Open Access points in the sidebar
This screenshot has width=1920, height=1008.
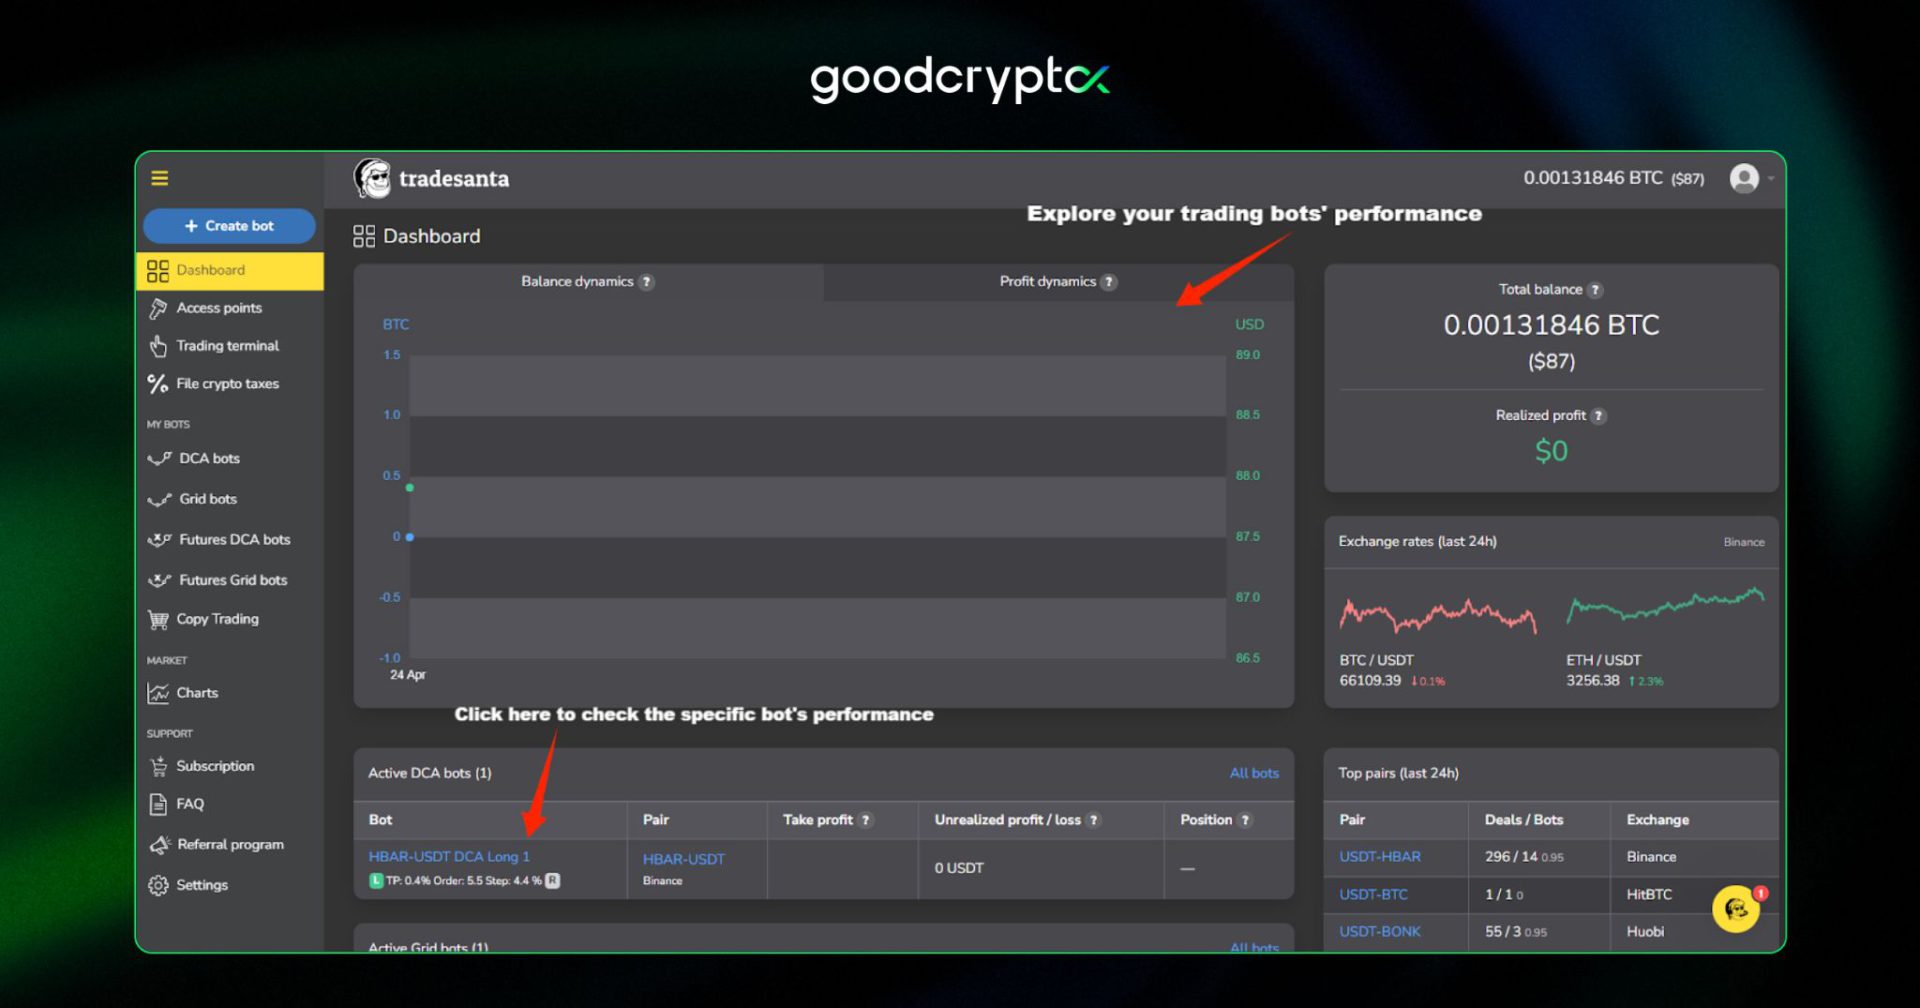point(219,308)
